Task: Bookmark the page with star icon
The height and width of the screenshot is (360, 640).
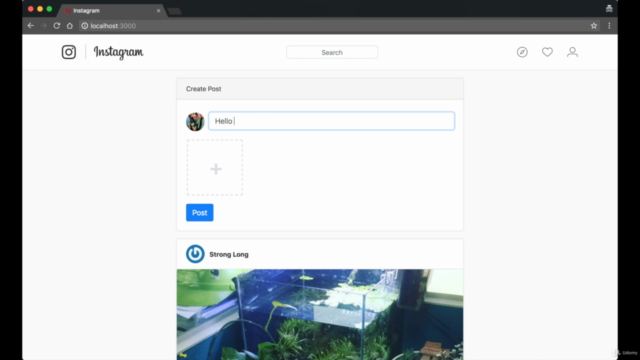Action: [x=594, y=26]
